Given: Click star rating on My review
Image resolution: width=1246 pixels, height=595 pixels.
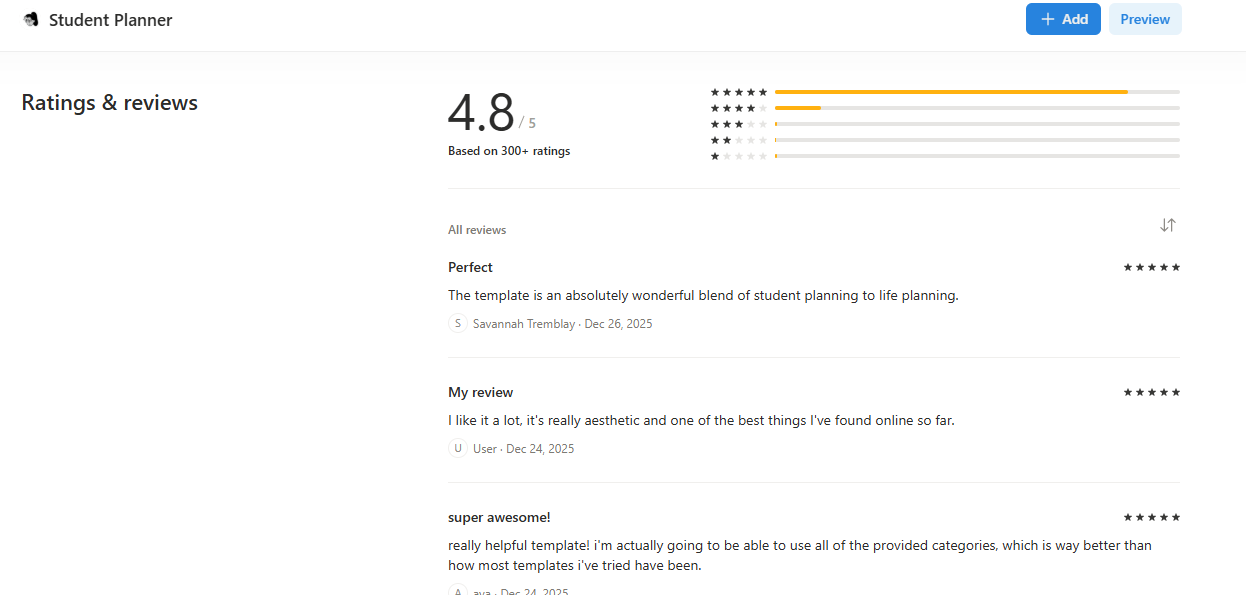Looking at the screenshot, I should click(x=1151, y=392).
